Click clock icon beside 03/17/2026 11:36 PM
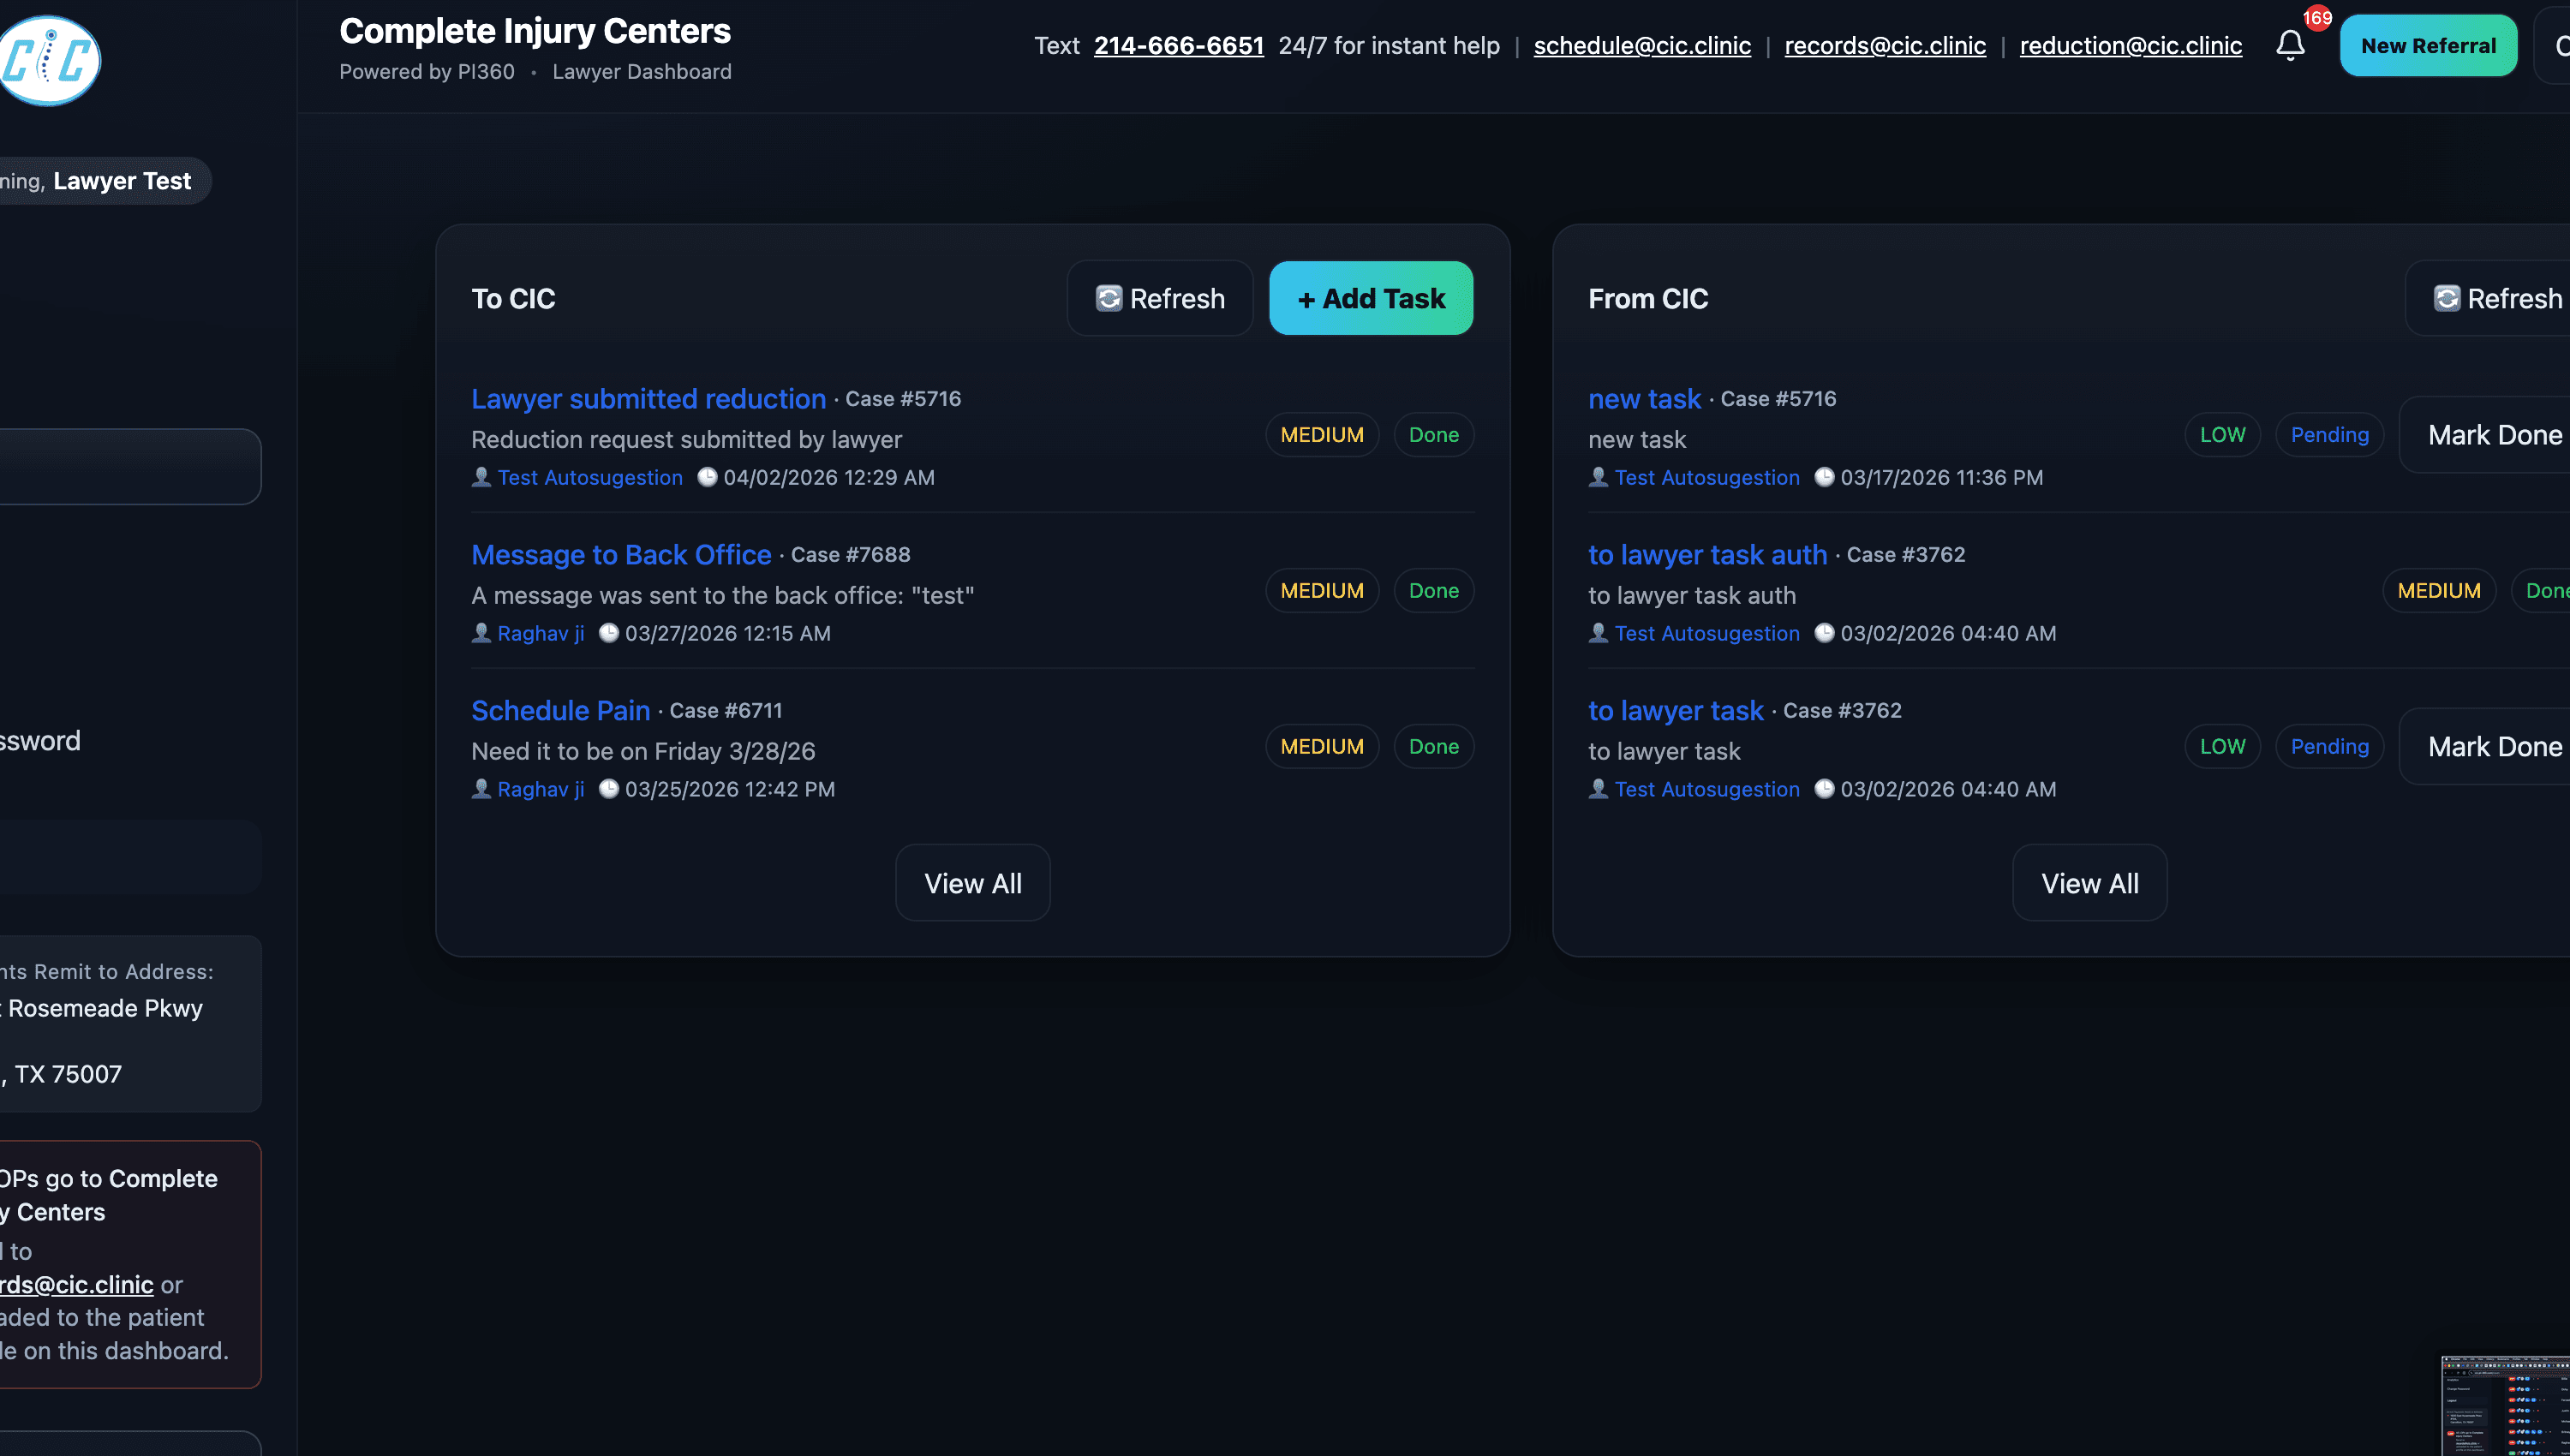 pyautogui.click(x=1824, y=477)
